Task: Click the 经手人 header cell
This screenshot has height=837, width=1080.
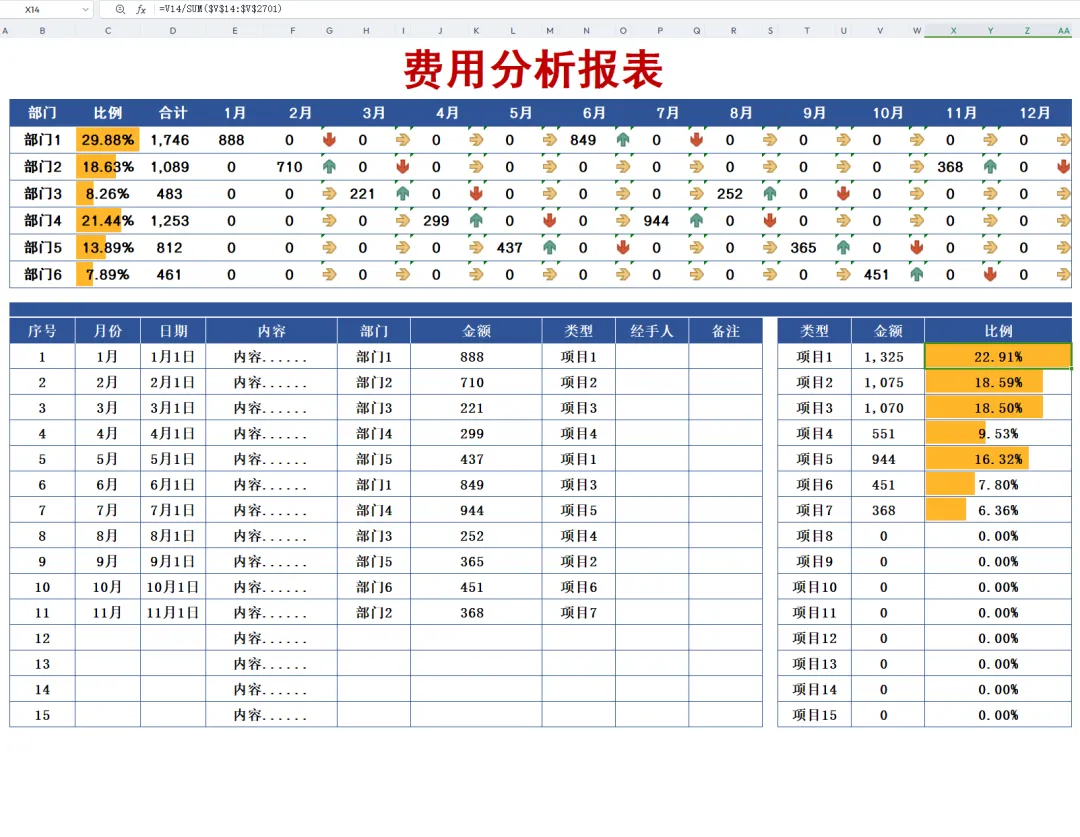Action: click(652, 331)
